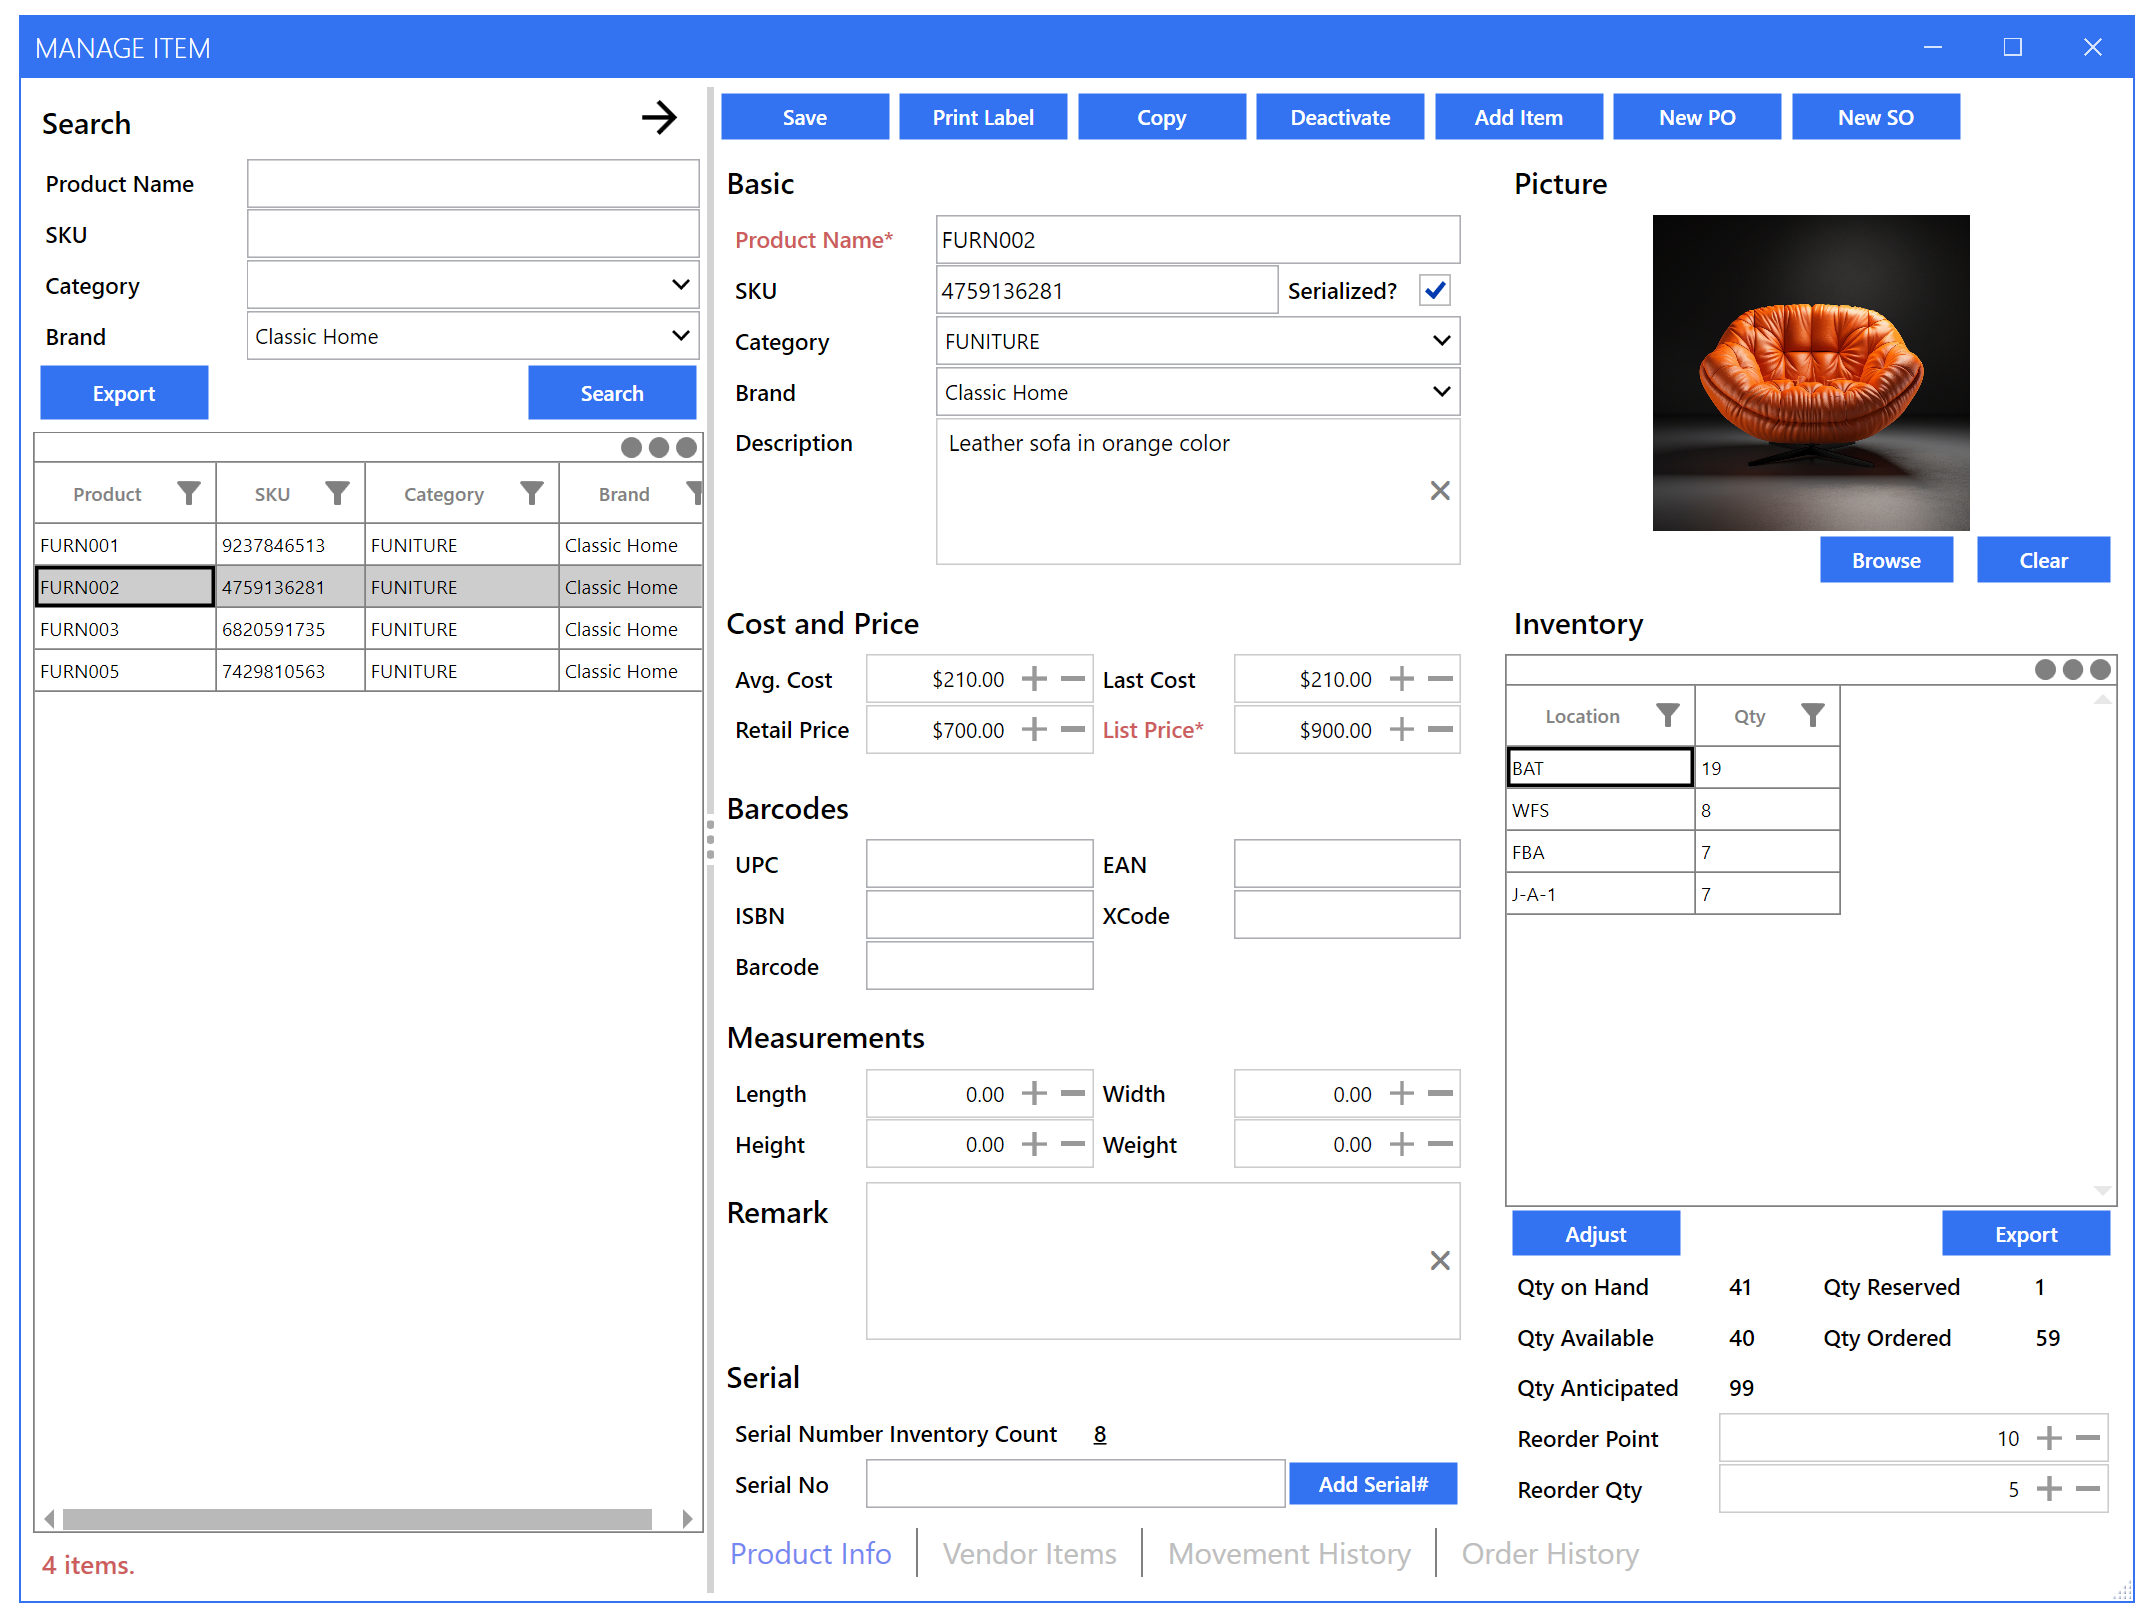
Task: Select the FURN003 row in the results list
Action: 124,628
